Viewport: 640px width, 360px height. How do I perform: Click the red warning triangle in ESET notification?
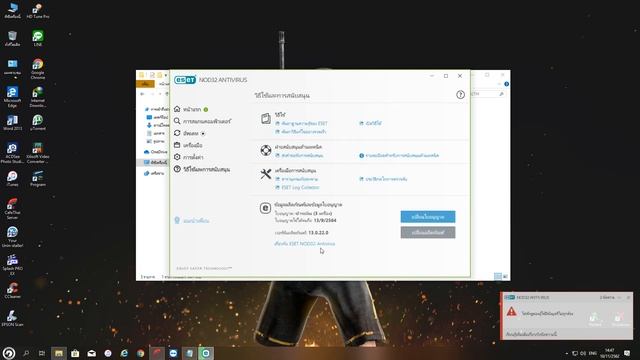coord(511,312)
